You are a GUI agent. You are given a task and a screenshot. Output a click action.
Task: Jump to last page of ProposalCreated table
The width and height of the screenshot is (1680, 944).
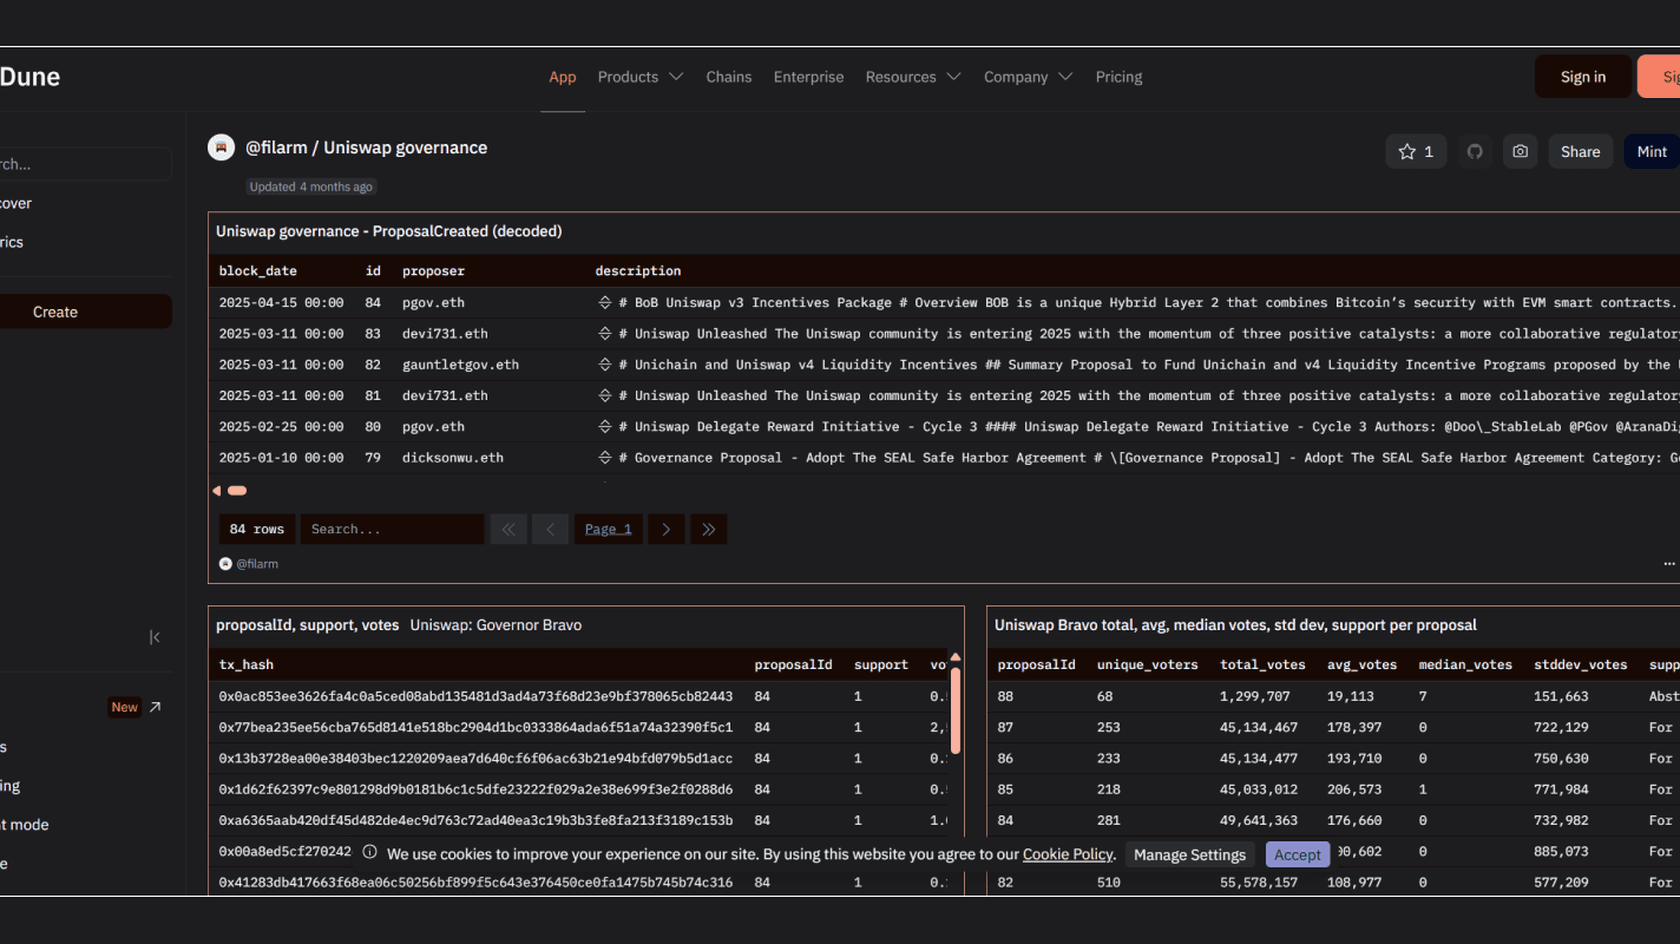708,529
